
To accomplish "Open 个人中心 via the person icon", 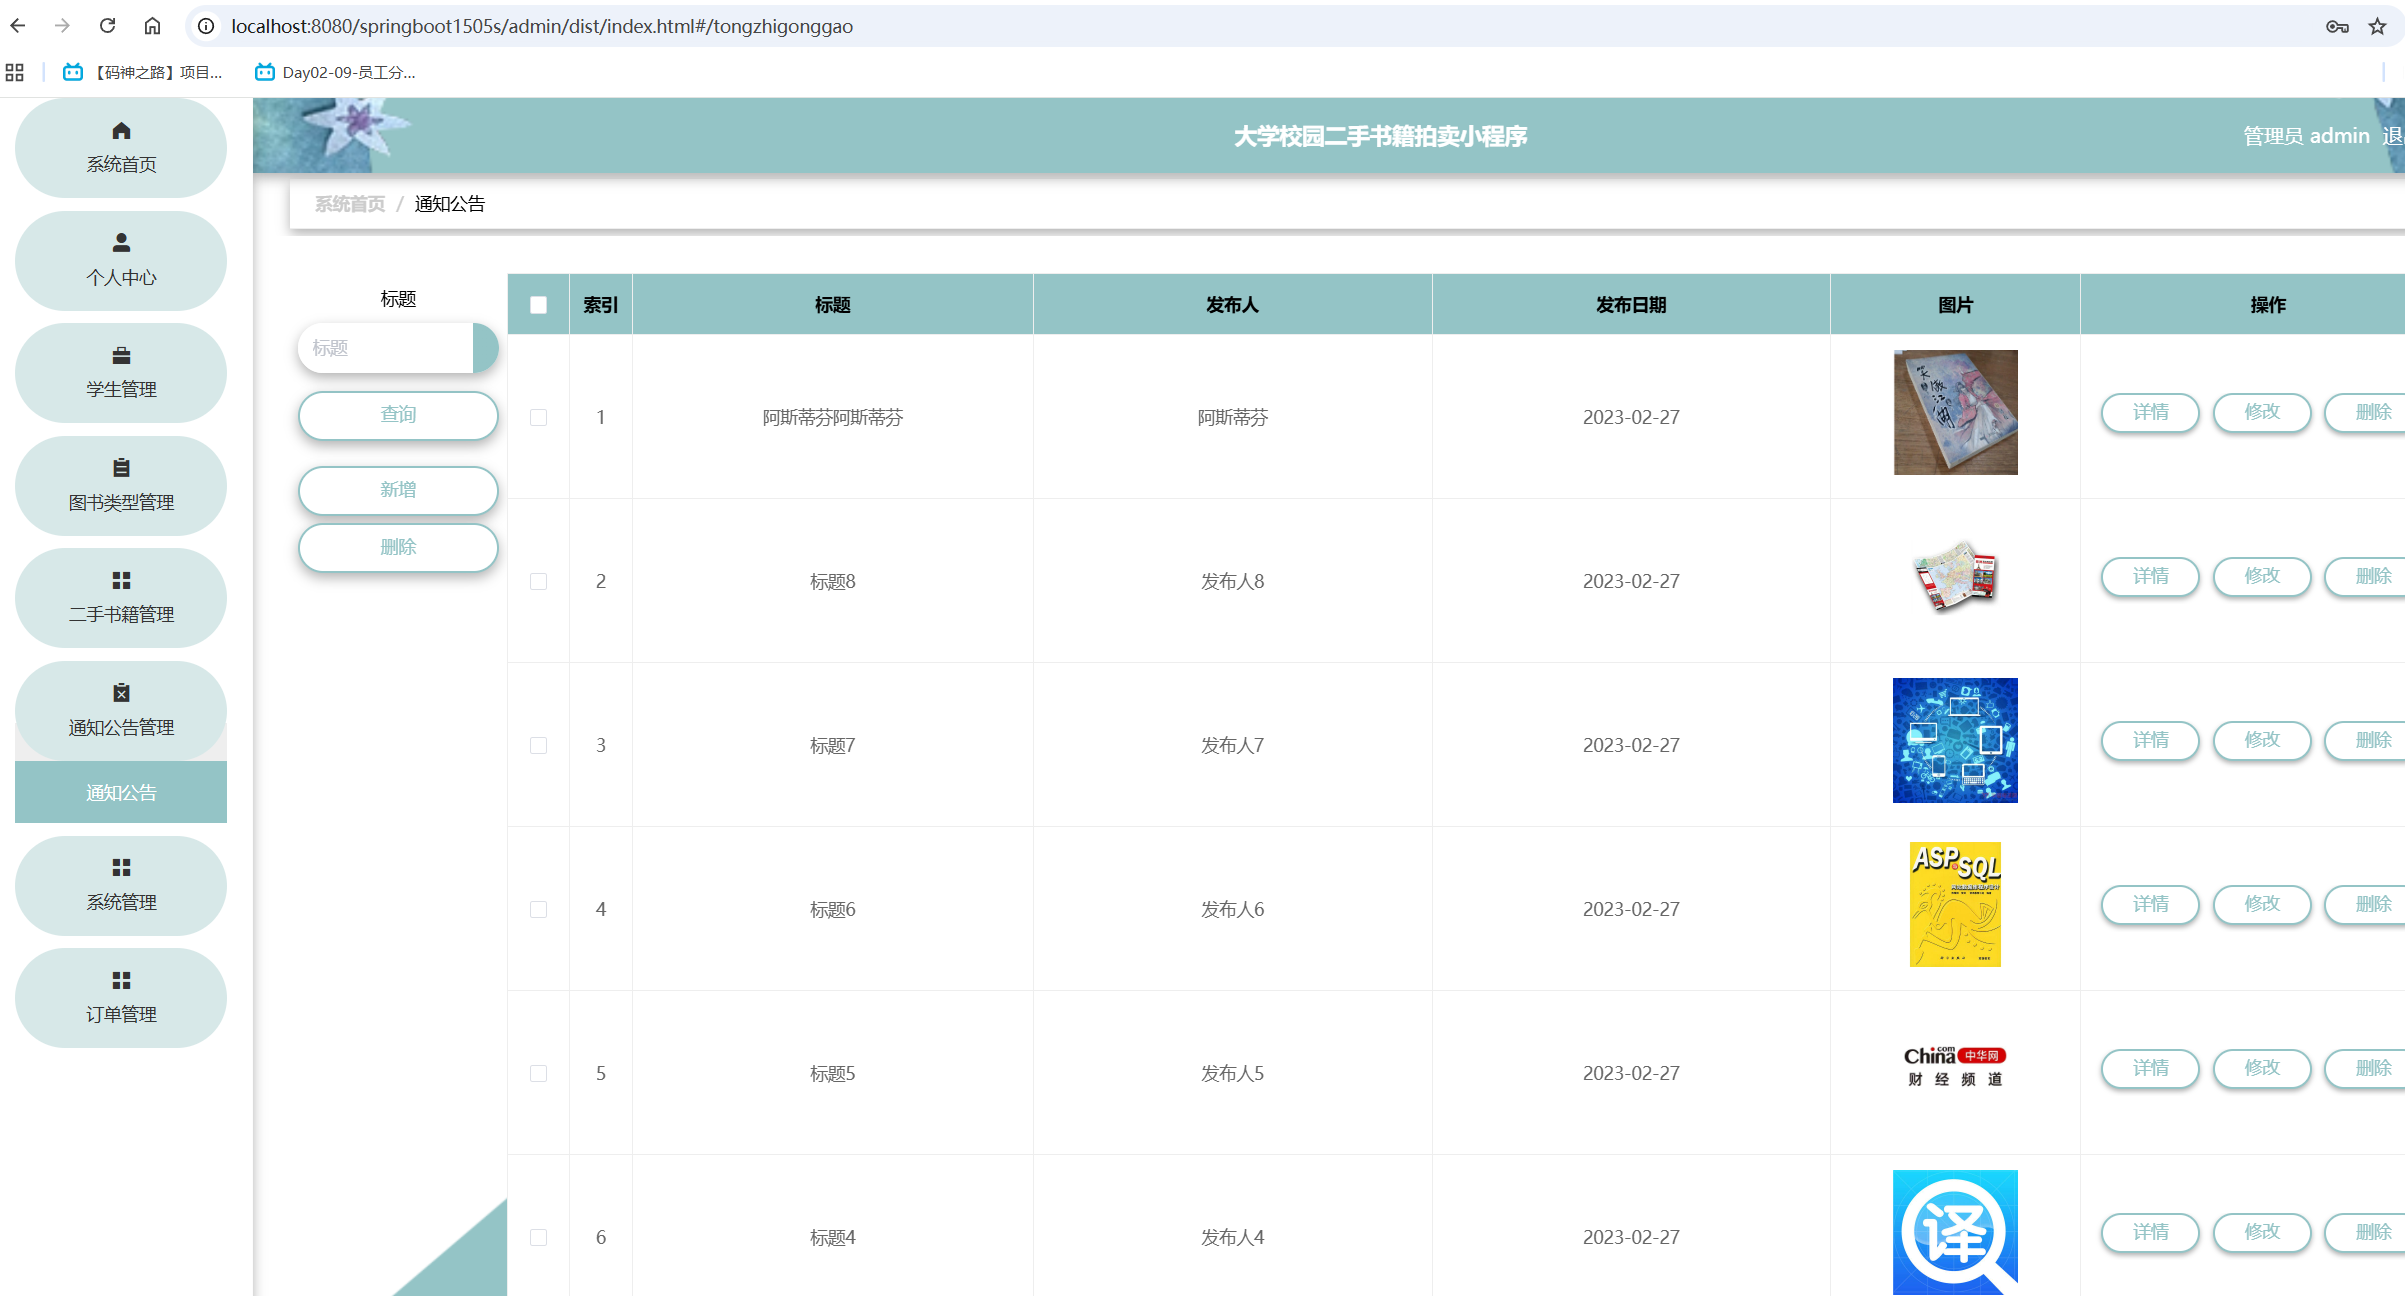I will (120, 242).
